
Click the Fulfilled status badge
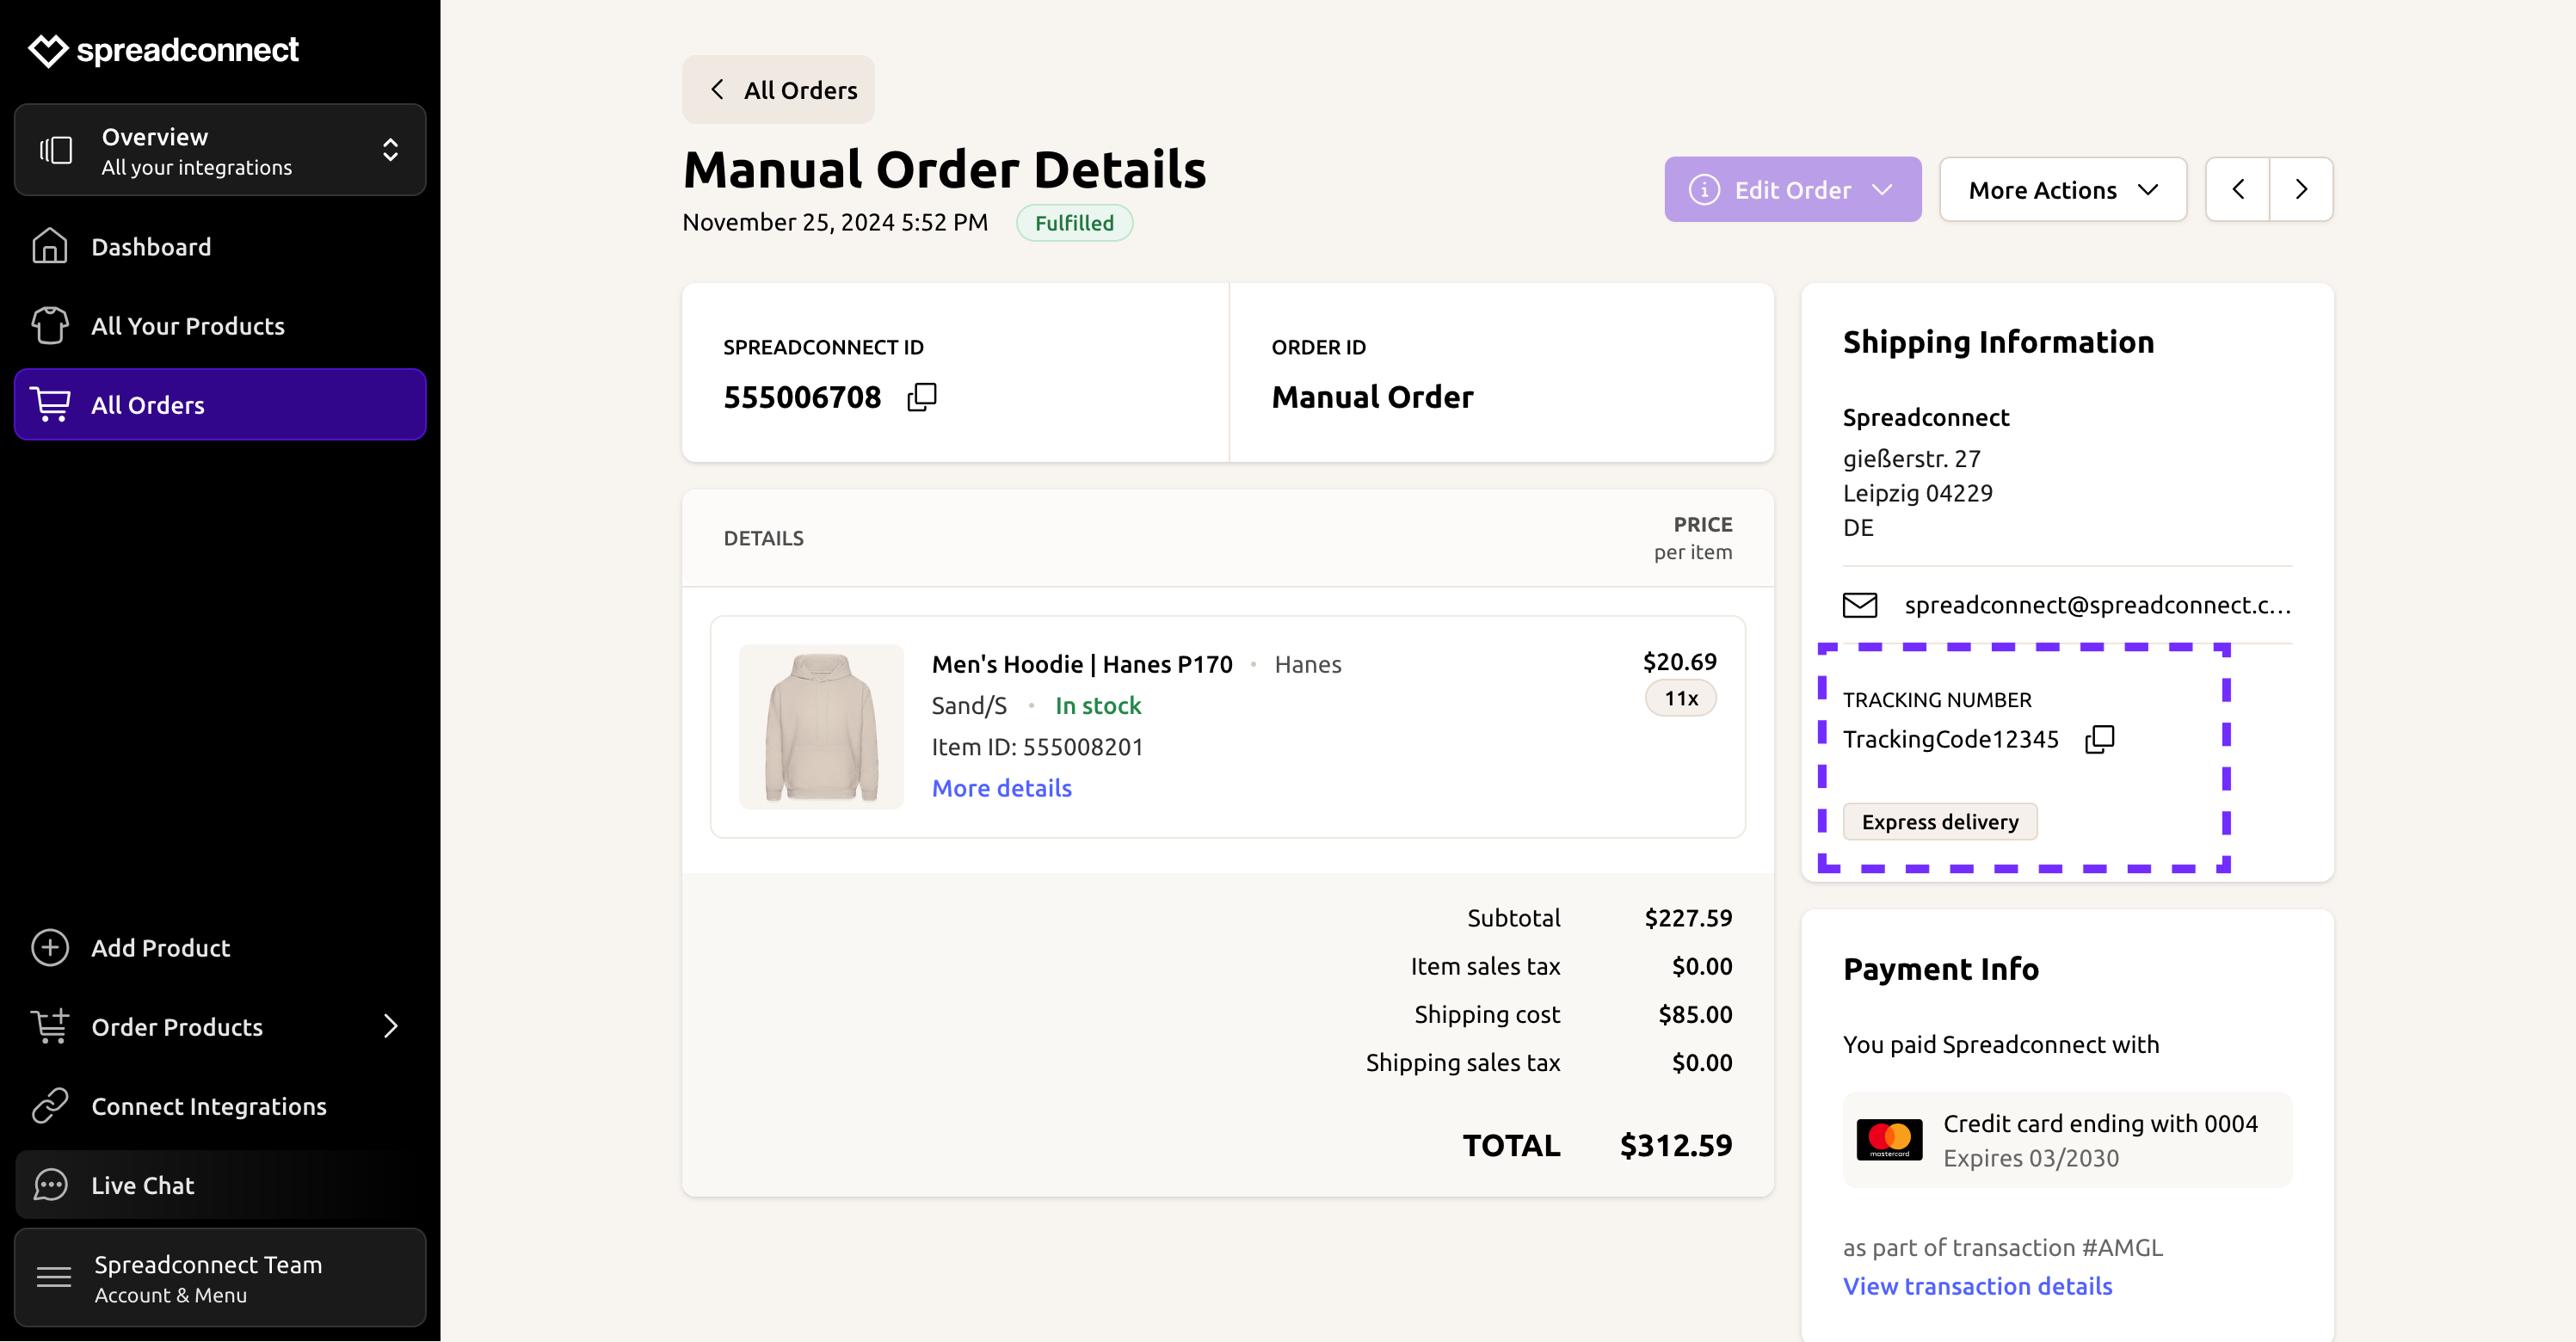[x=1074, y=222]
